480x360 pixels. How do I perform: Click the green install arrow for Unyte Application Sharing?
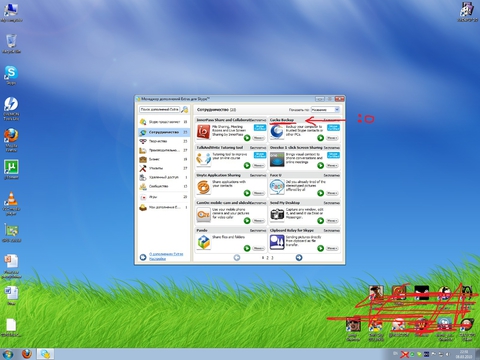pyautogui.click(x=247, y=193)
